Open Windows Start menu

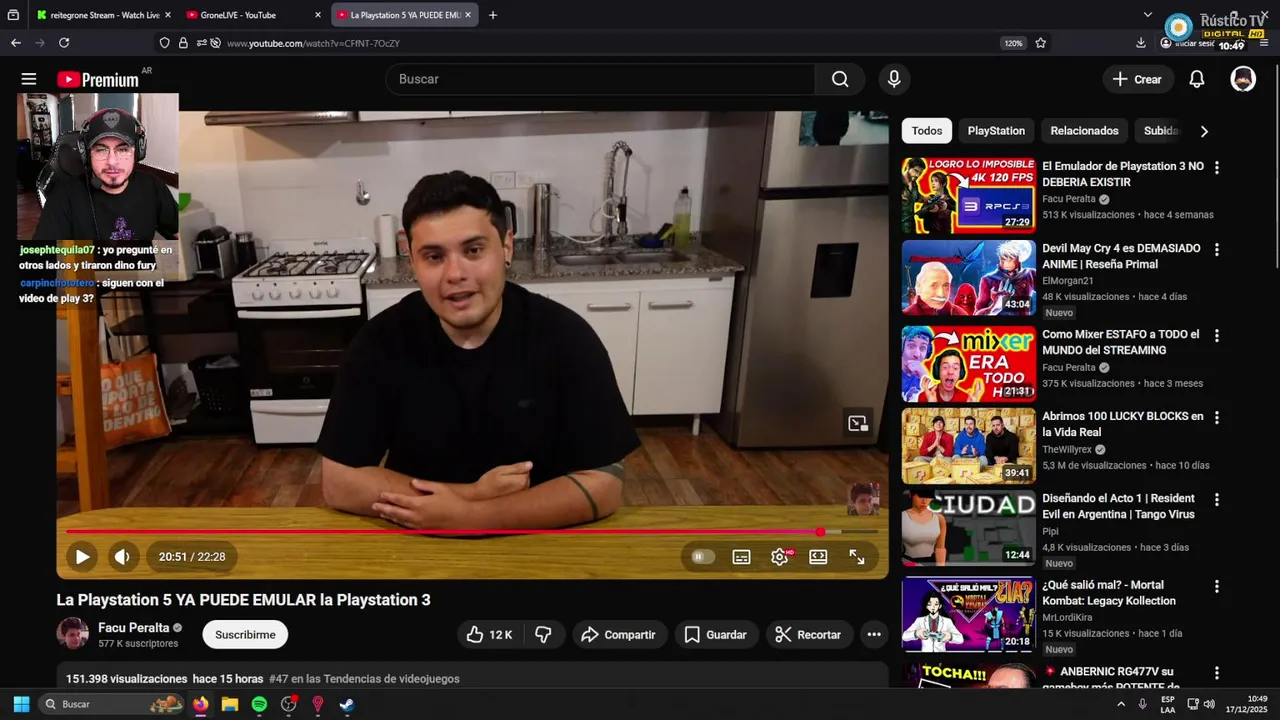[x=21, y=704]
